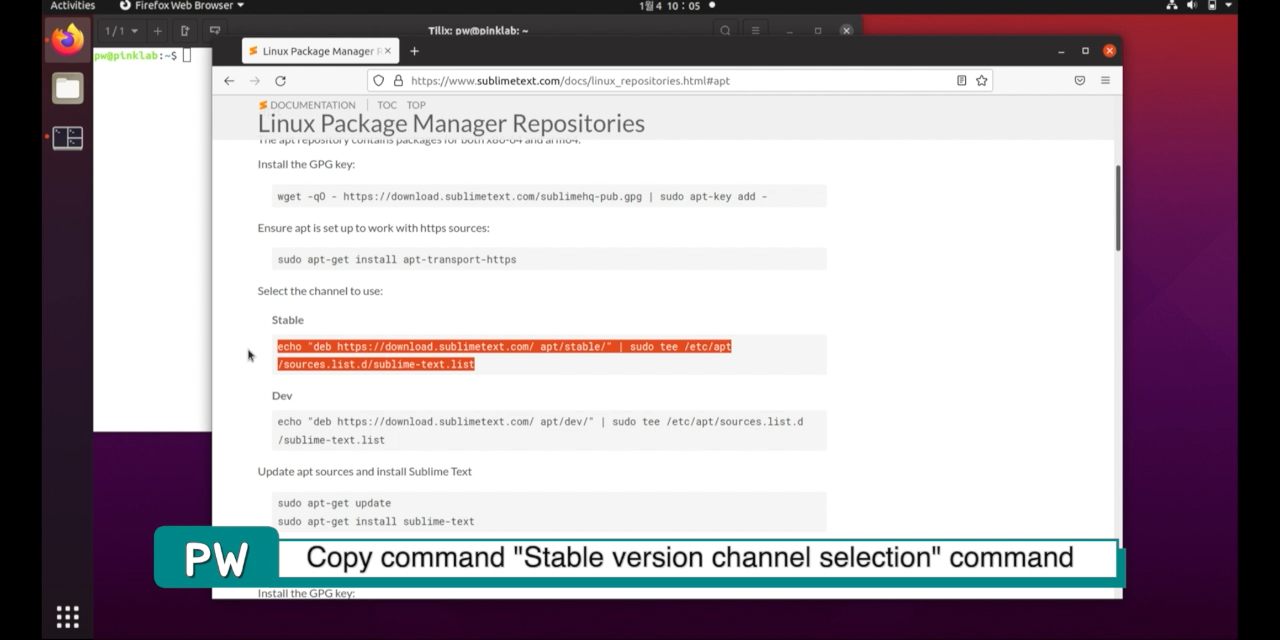Open the Files app in the dock
This screenshot has width=1280, height=640.
click(x=68, y=88)
